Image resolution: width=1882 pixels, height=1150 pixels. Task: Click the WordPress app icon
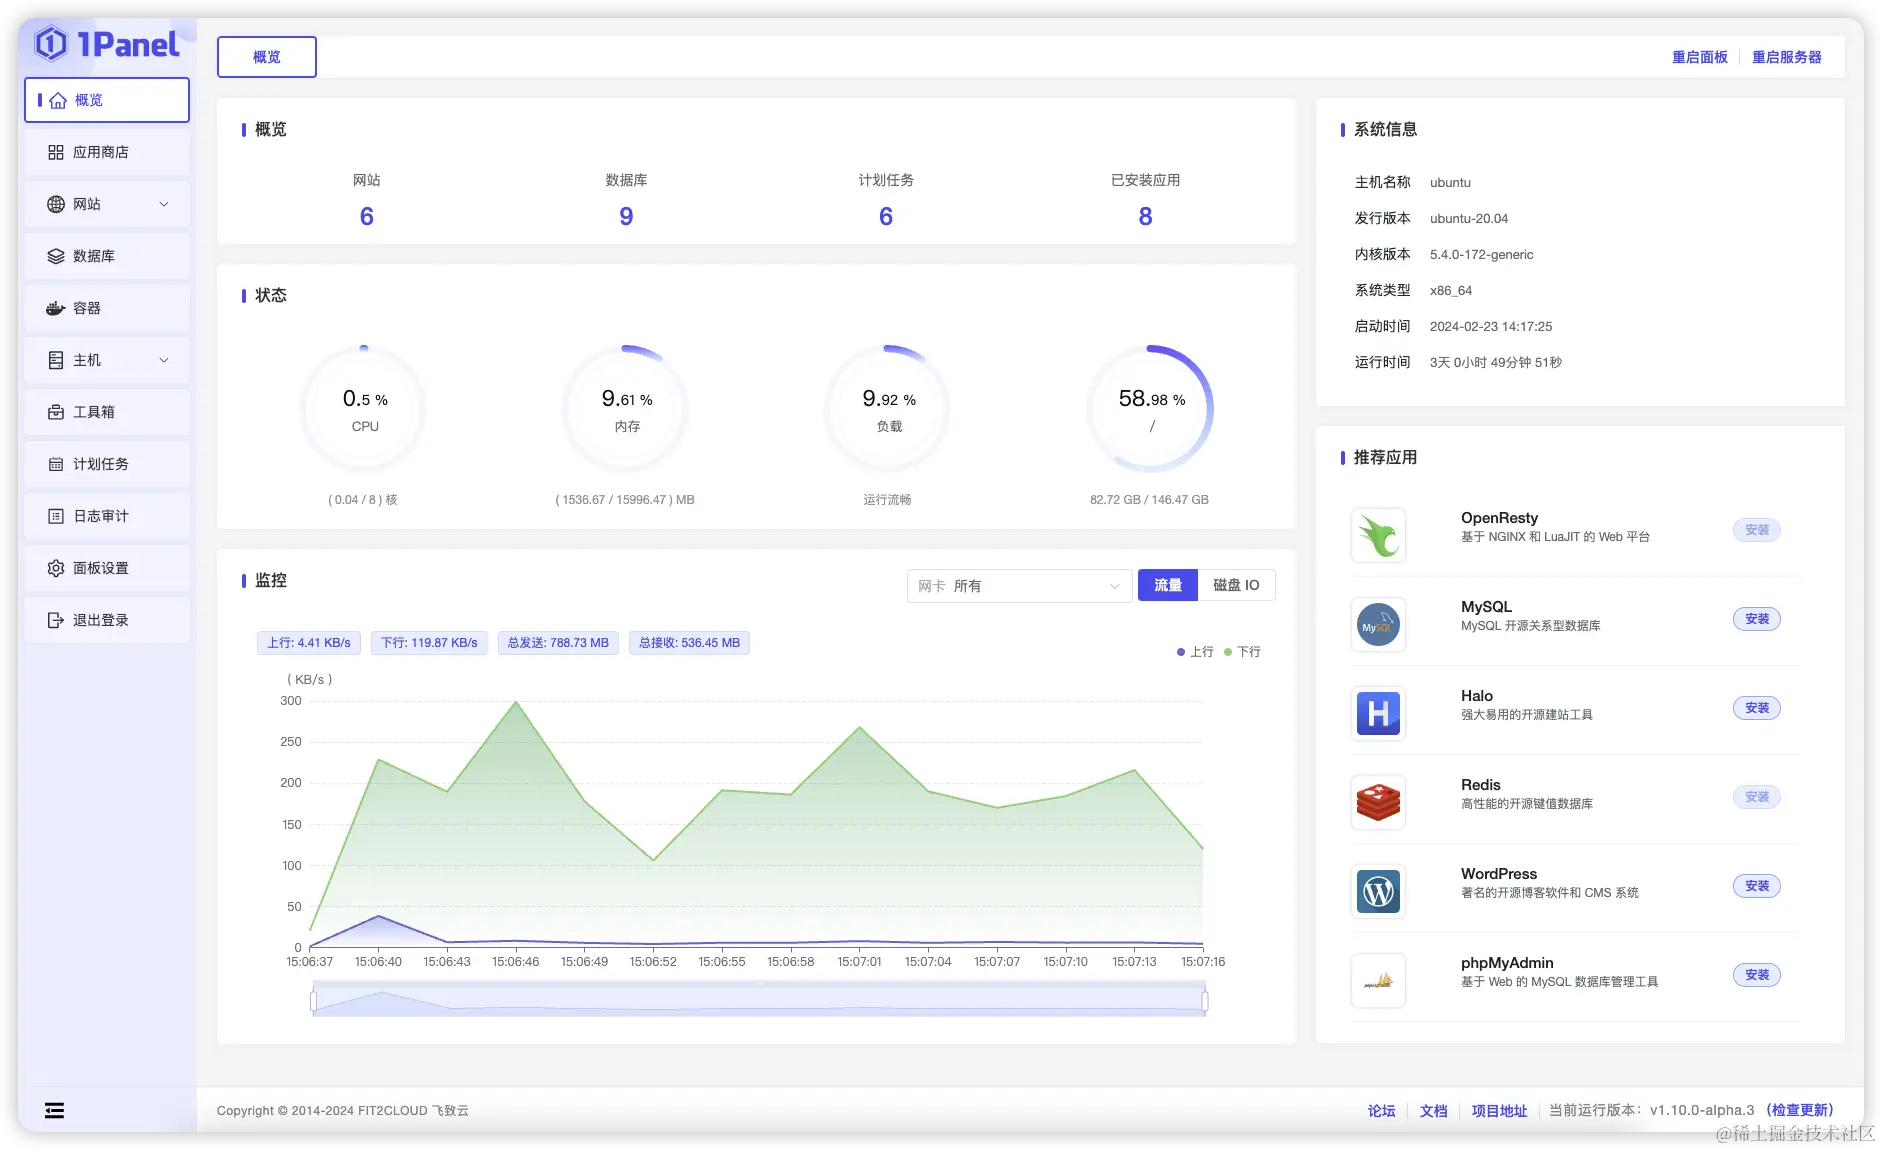[x=1378, y=891]
